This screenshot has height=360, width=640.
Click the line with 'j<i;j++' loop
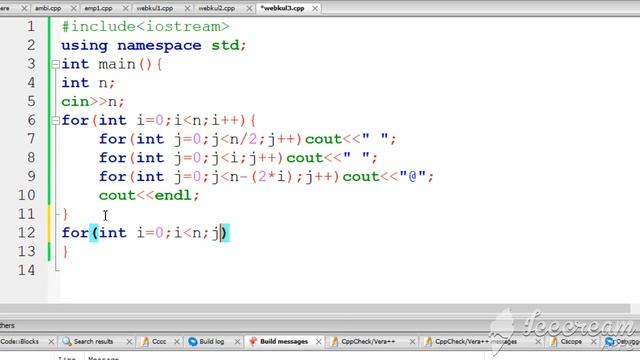[238, 158]
